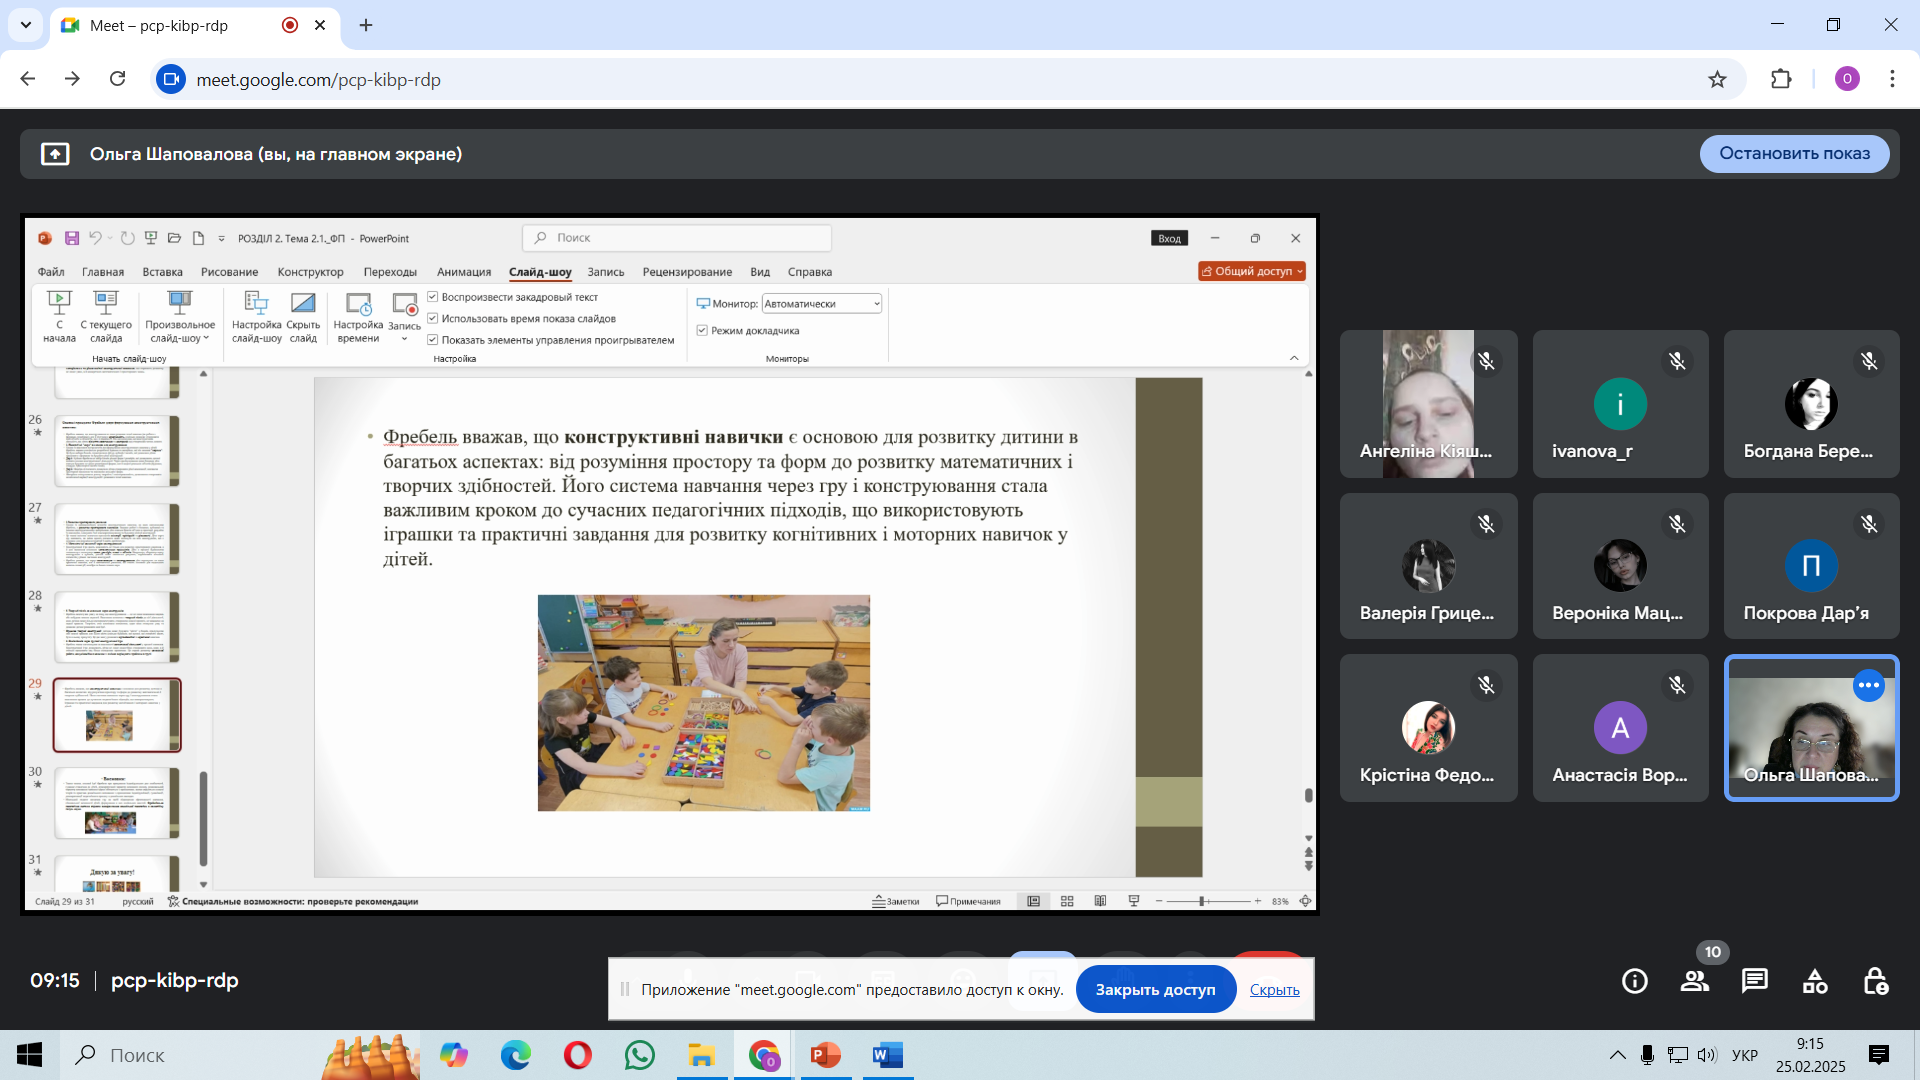
Task: Toggle Воспроизвести закадровый текст checkbox
Action: point(433,297)
